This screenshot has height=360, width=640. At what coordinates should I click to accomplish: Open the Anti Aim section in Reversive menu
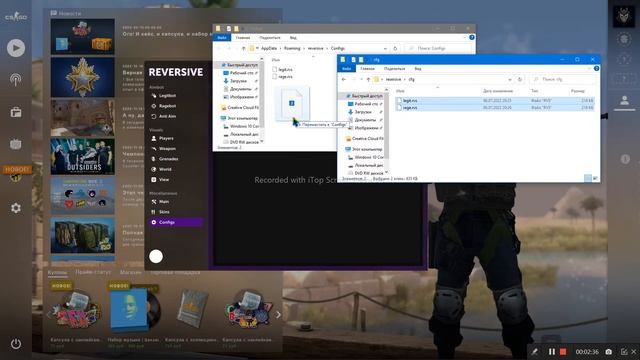pos(164,116)
